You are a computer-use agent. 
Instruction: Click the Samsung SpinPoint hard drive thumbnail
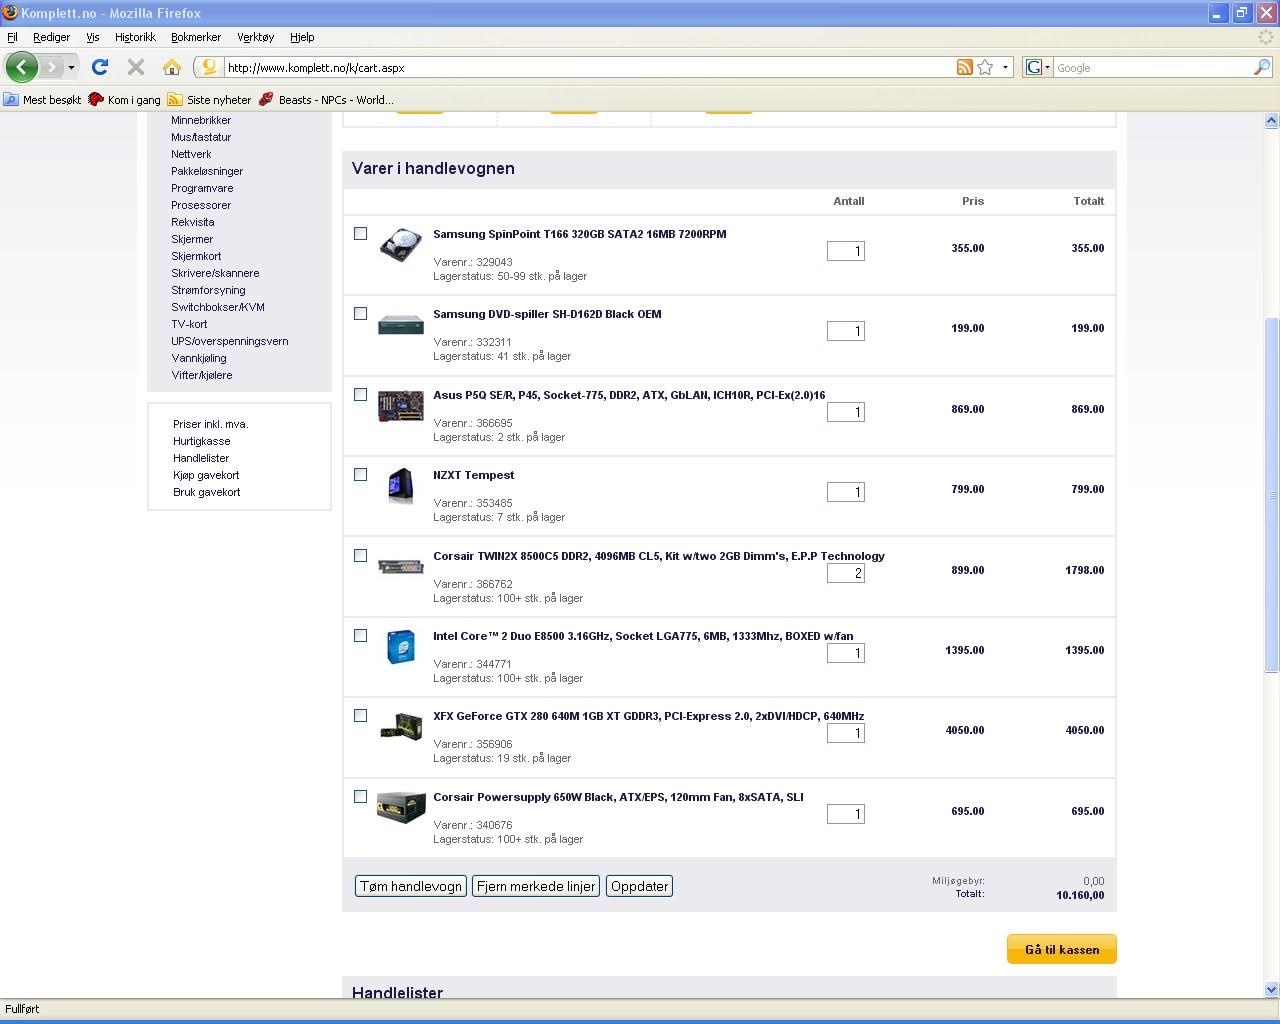click(401, 245)
